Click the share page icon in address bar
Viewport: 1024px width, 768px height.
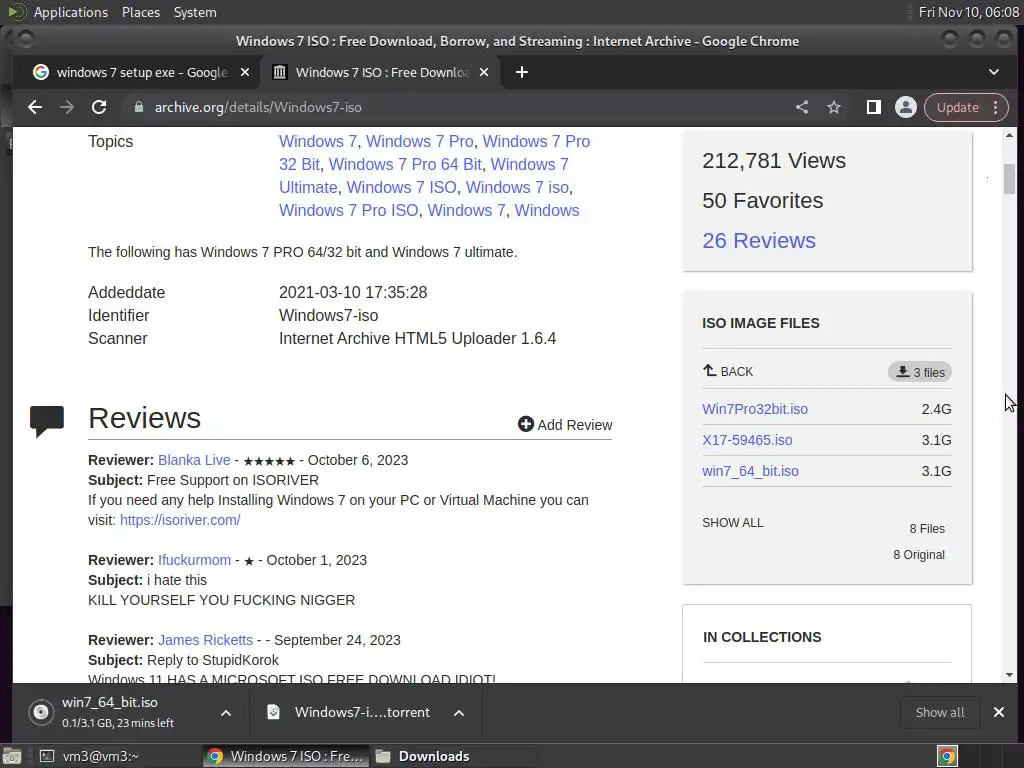coord(802,107)
